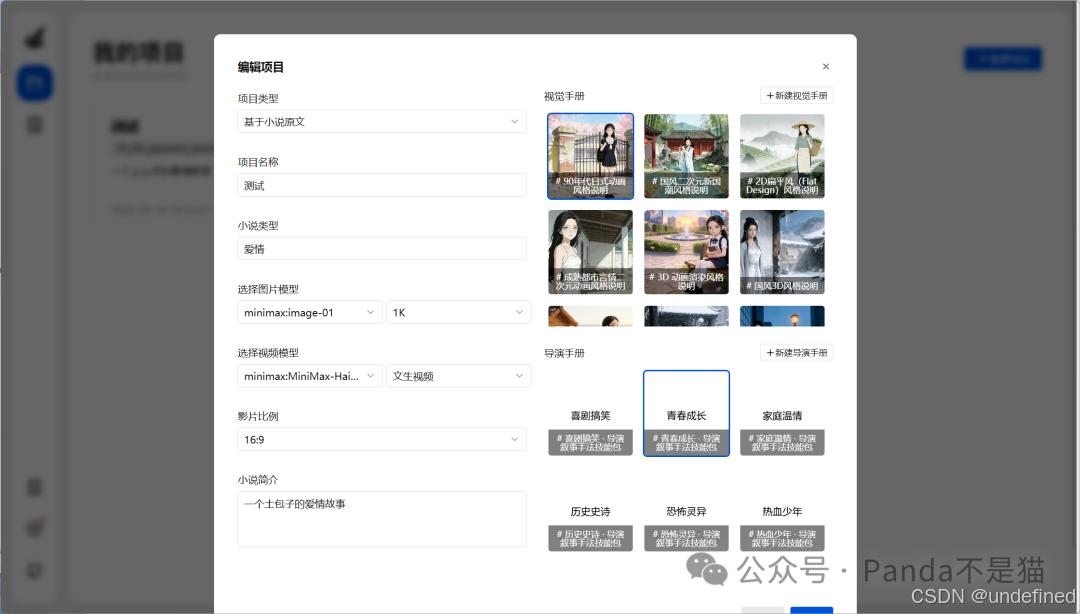This screenshot has height=614, width=1080.
Task: Select the 2D扁平风 (Flat Design) style thumbnail
Action: coord(782,156)
